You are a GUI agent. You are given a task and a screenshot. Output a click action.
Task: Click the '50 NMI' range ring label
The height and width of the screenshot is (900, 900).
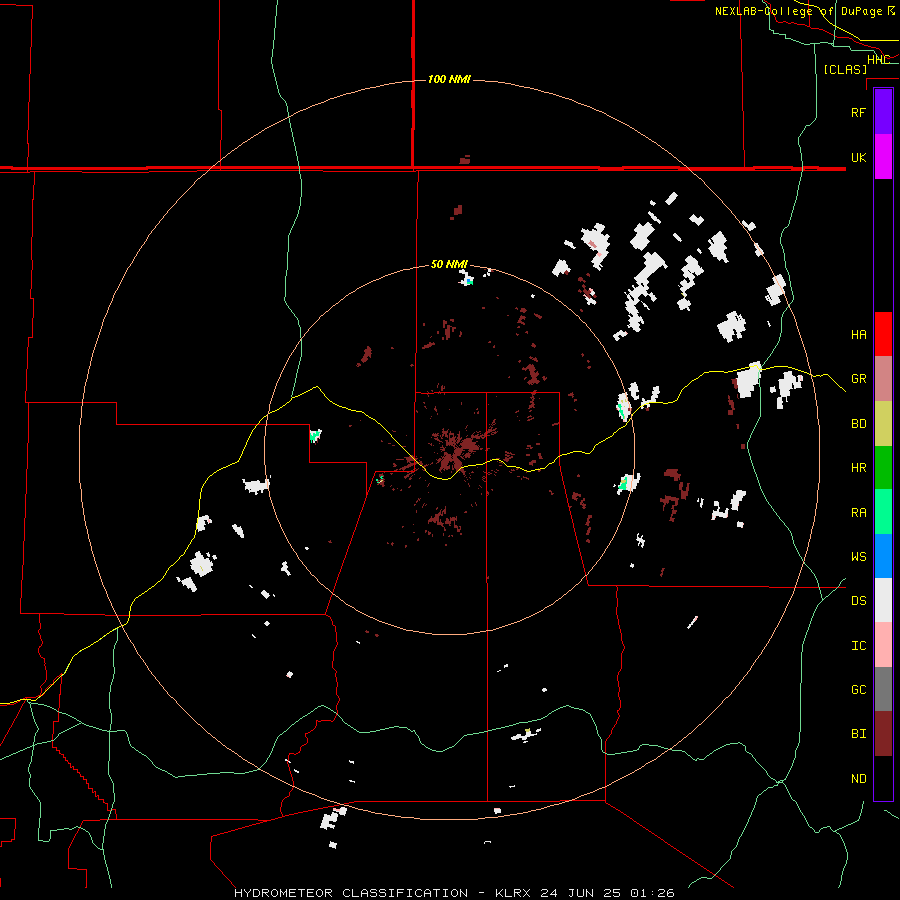click(449, 264)
